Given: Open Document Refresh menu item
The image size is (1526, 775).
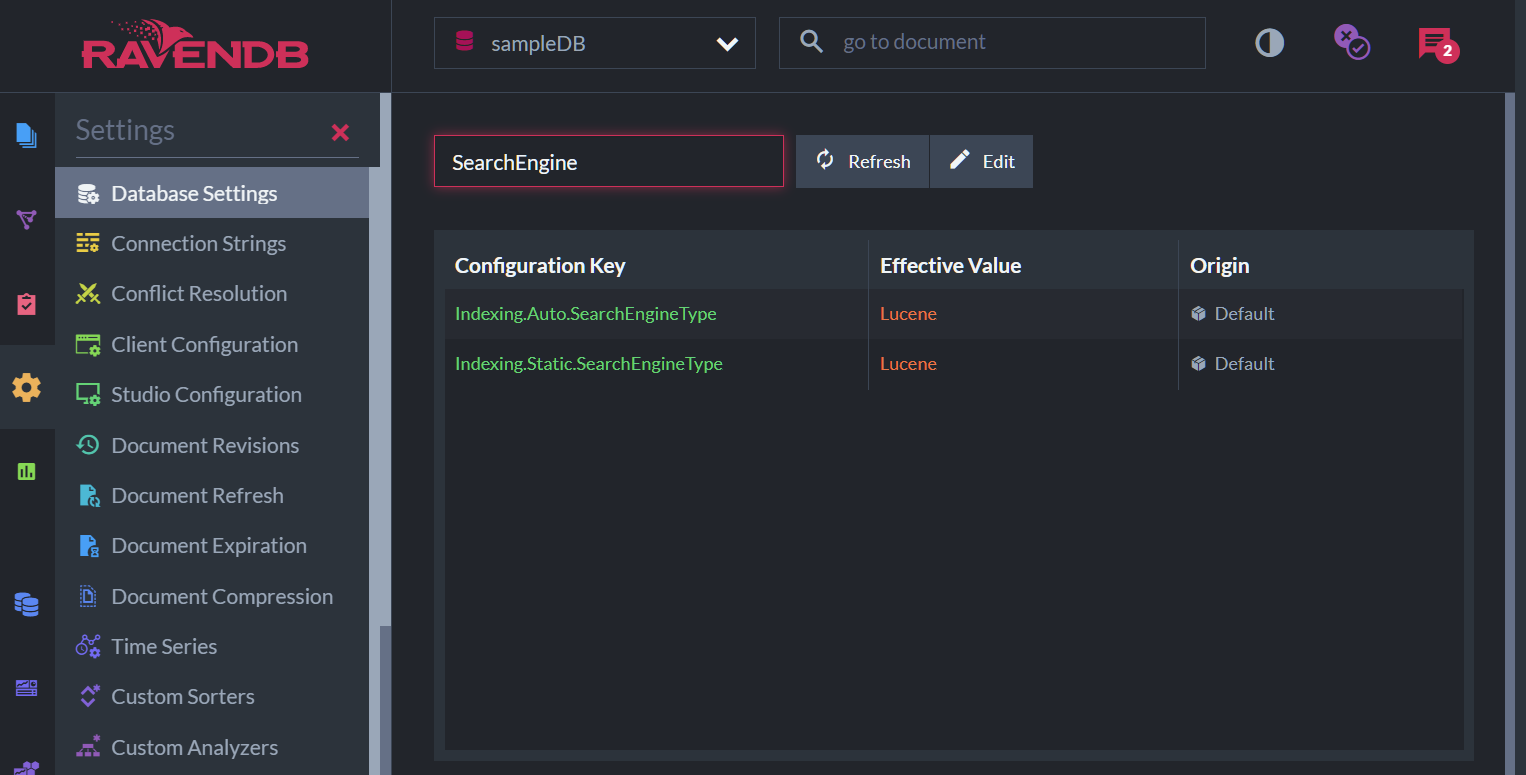Looking at the screenshot, I should click(x=212, y=496).
